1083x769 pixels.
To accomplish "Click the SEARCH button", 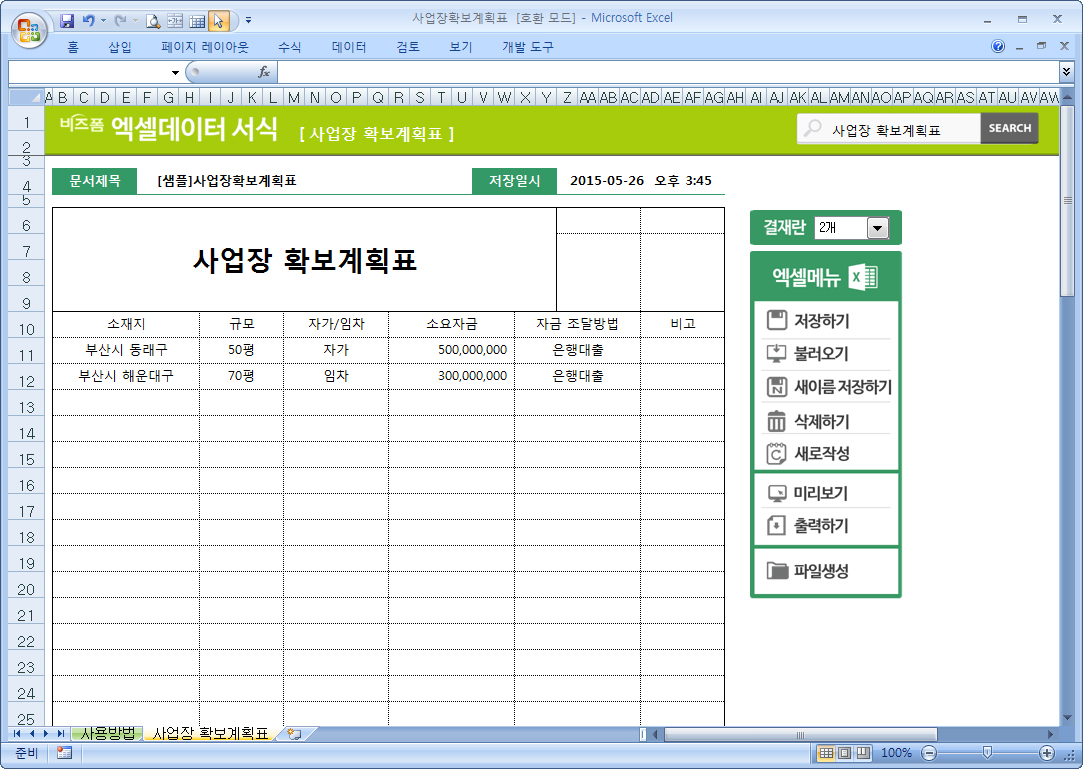I will pyautogui.click(x=1009, y=128).
